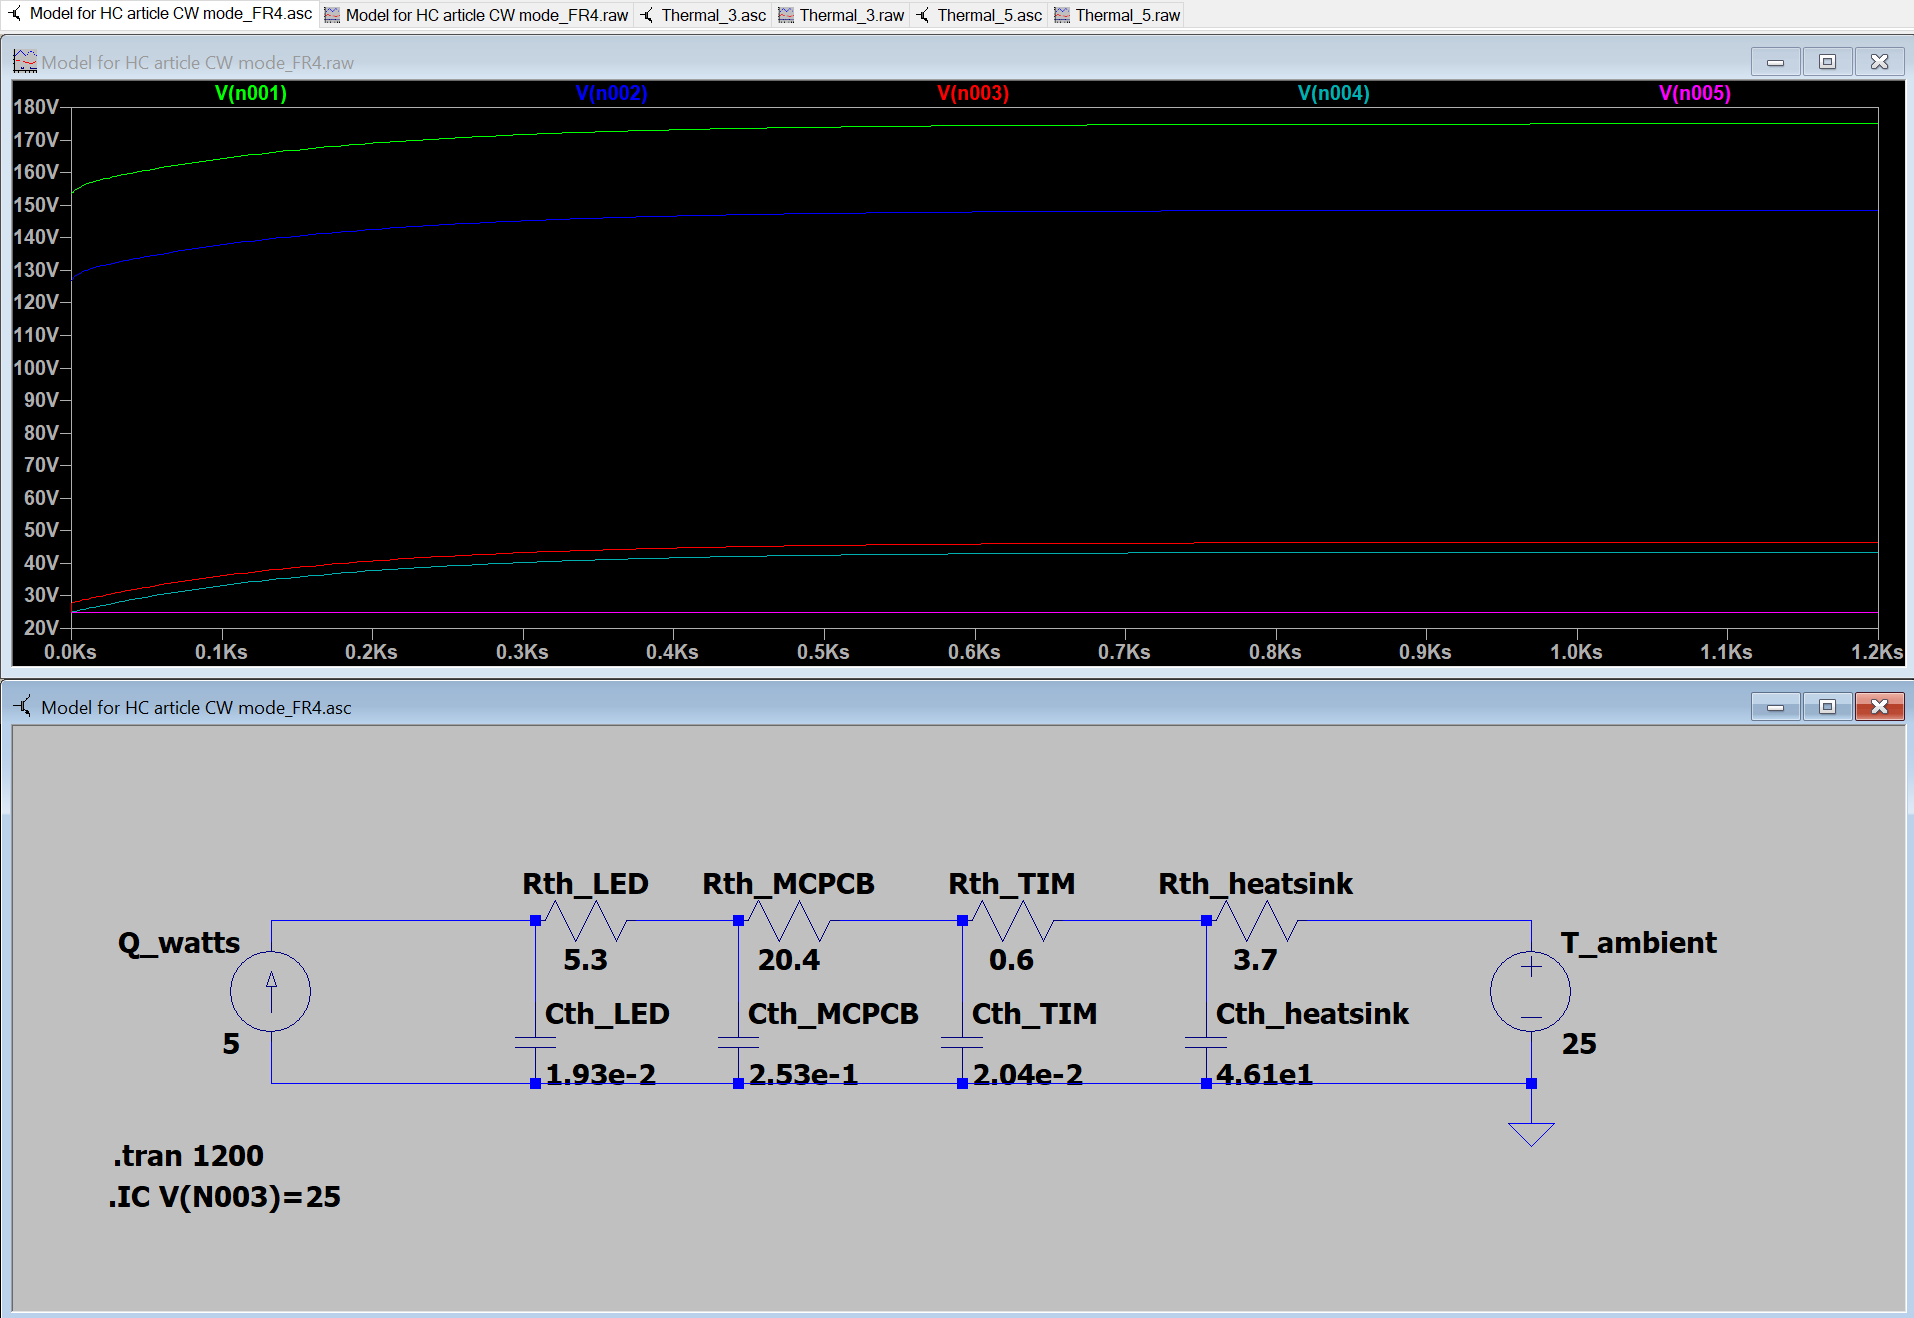This screenshot has width=1914, height=1318.
Task: Select the T_ambient voltage source symbol
Action: 1530,991
